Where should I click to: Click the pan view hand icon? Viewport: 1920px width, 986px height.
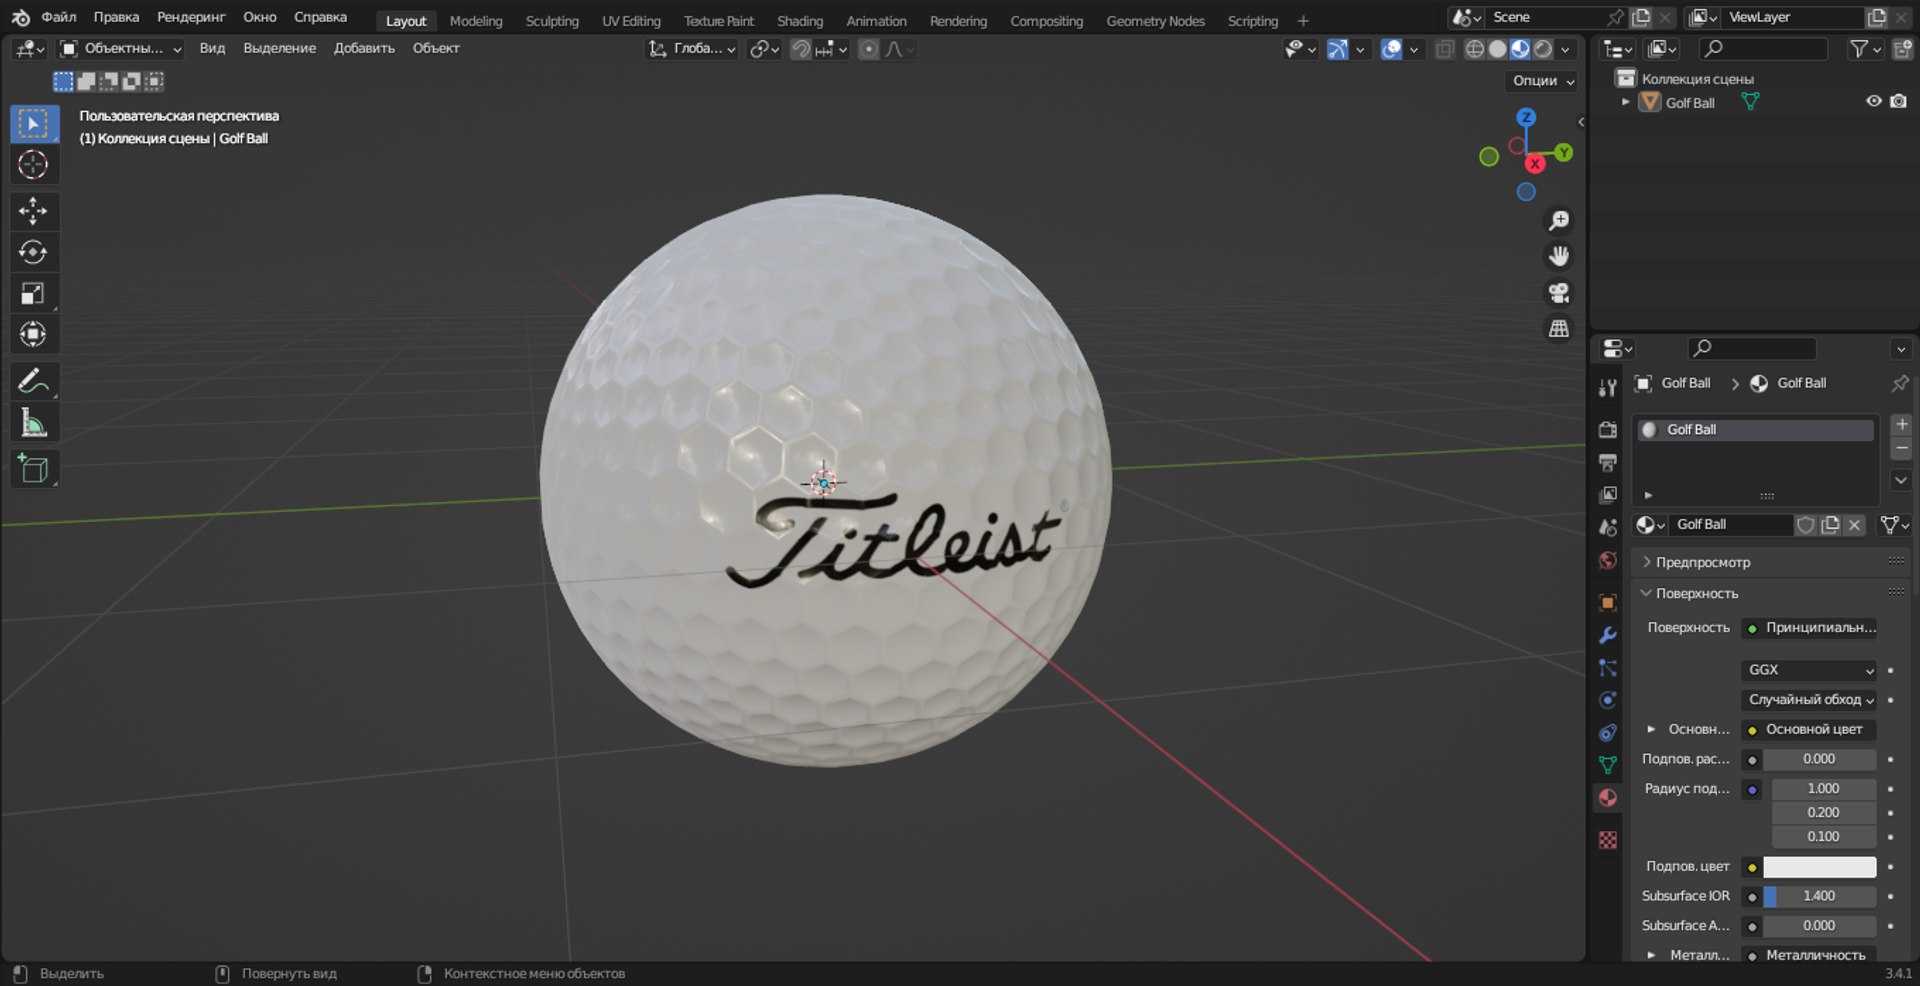1559,256
